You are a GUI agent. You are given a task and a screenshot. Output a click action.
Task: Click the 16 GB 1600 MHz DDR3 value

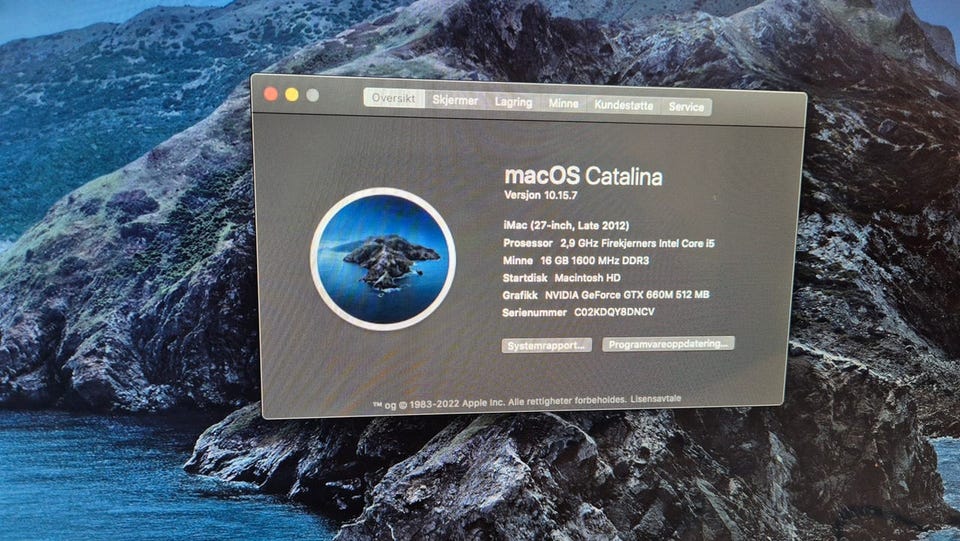coord(594,260)
